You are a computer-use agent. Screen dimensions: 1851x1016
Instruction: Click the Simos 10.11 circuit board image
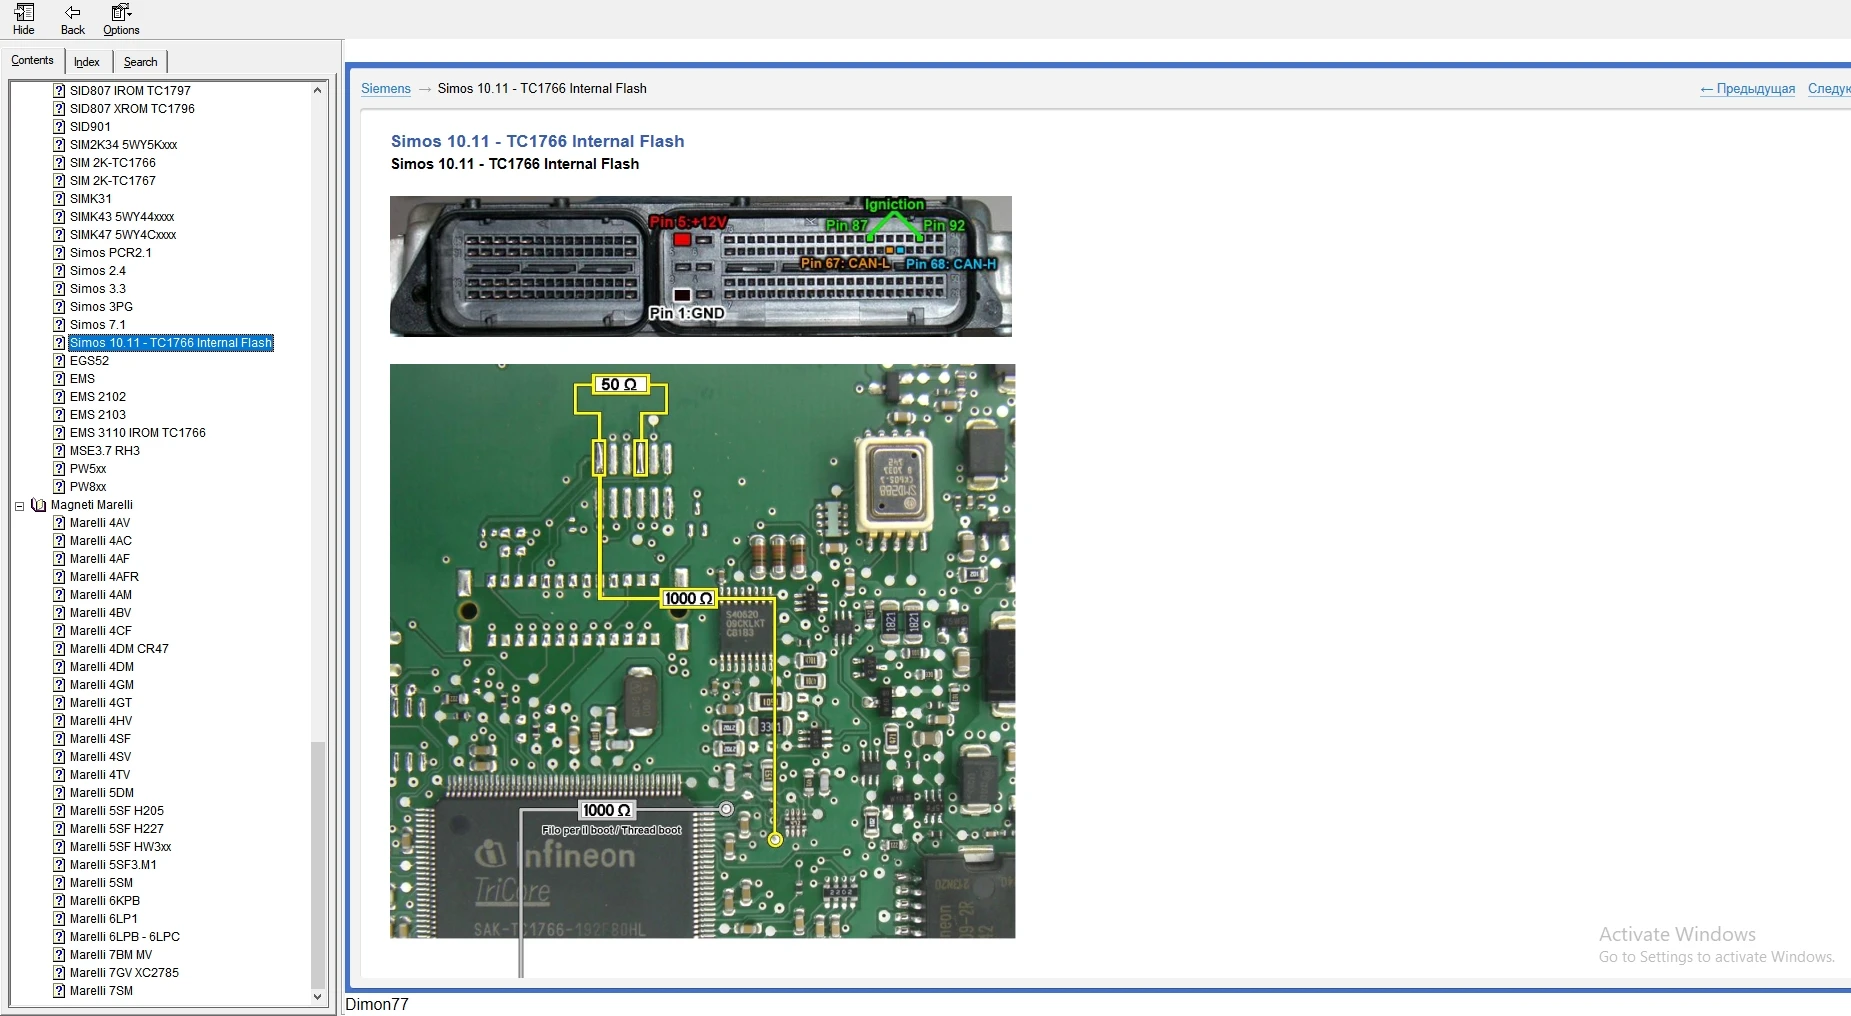[702, 651]
